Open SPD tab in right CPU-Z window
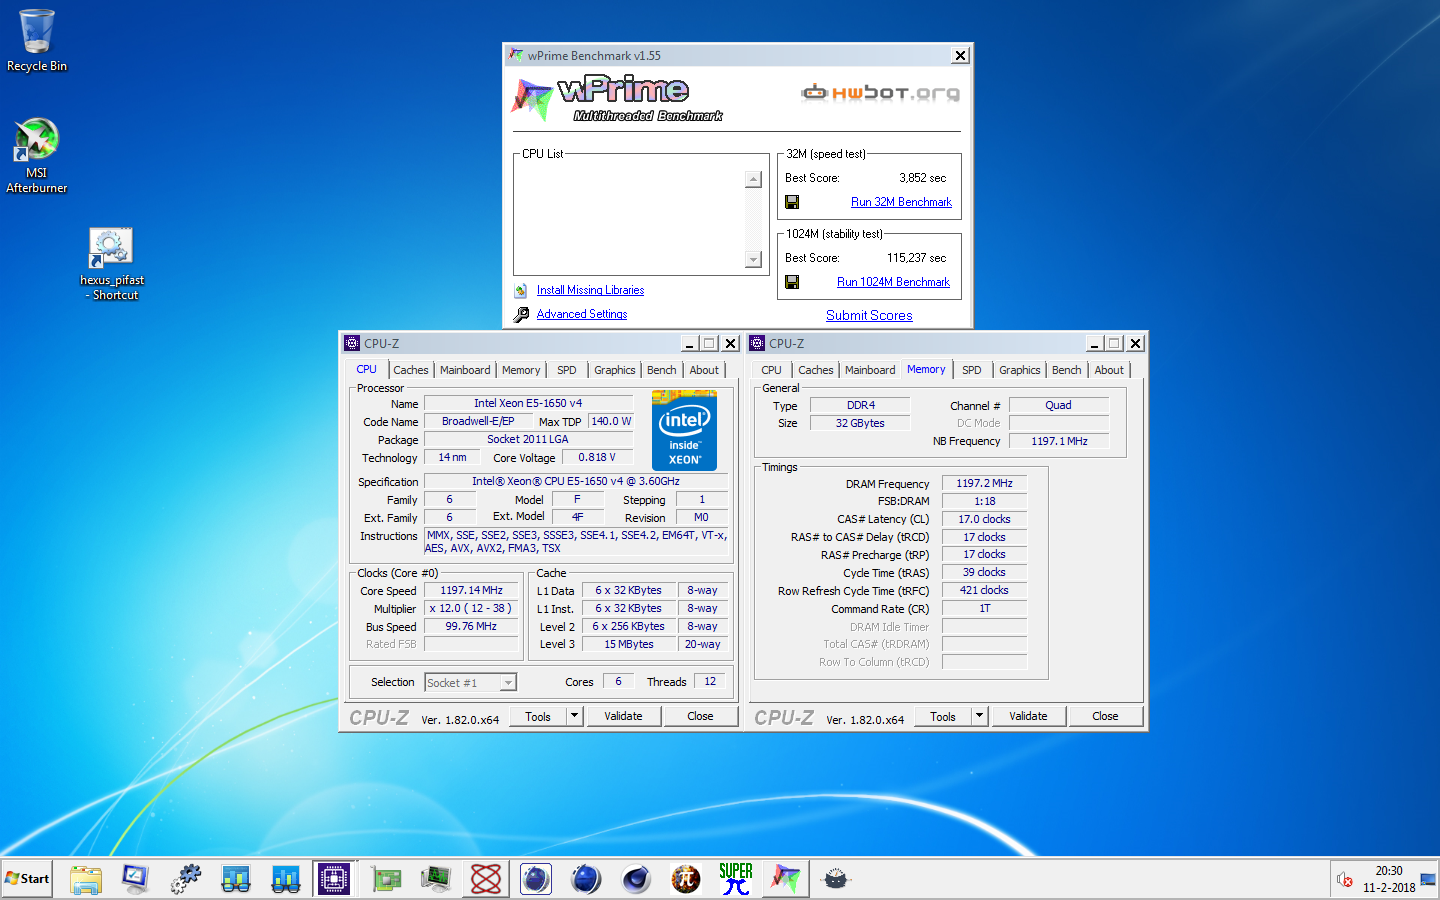Image resolution: width=1440 pixels, height=900 pixels. click(x=972, y=370)
